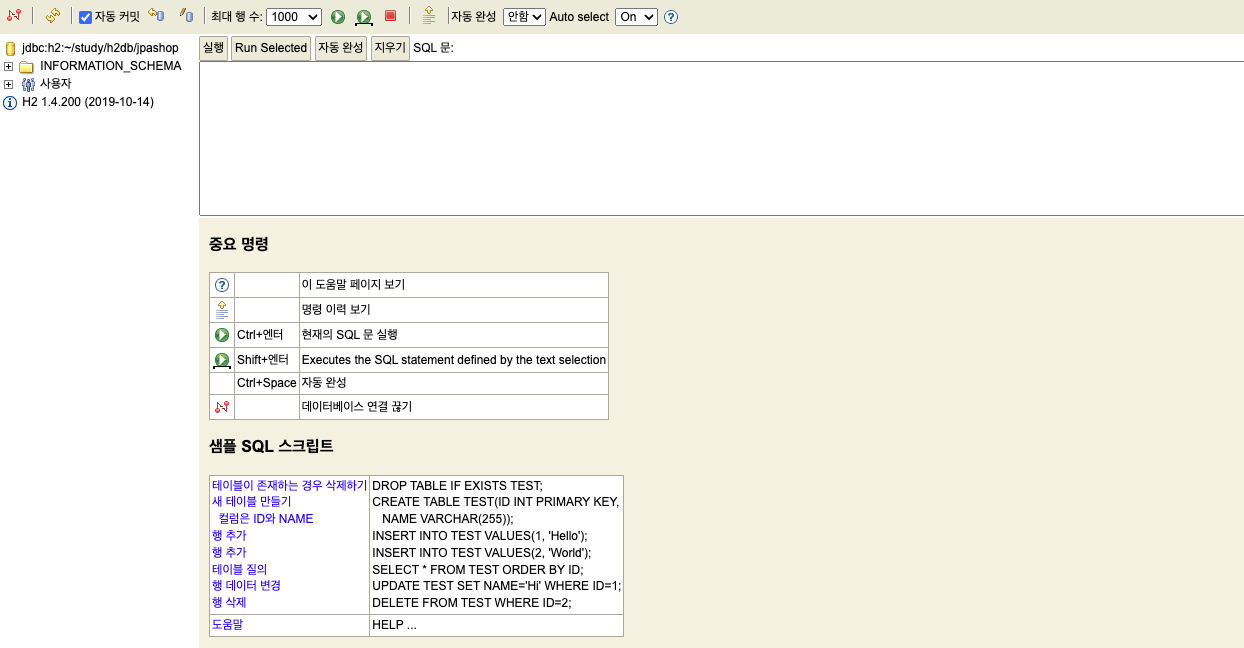Click the run selected icon in the toolbar

coord(364,17)
